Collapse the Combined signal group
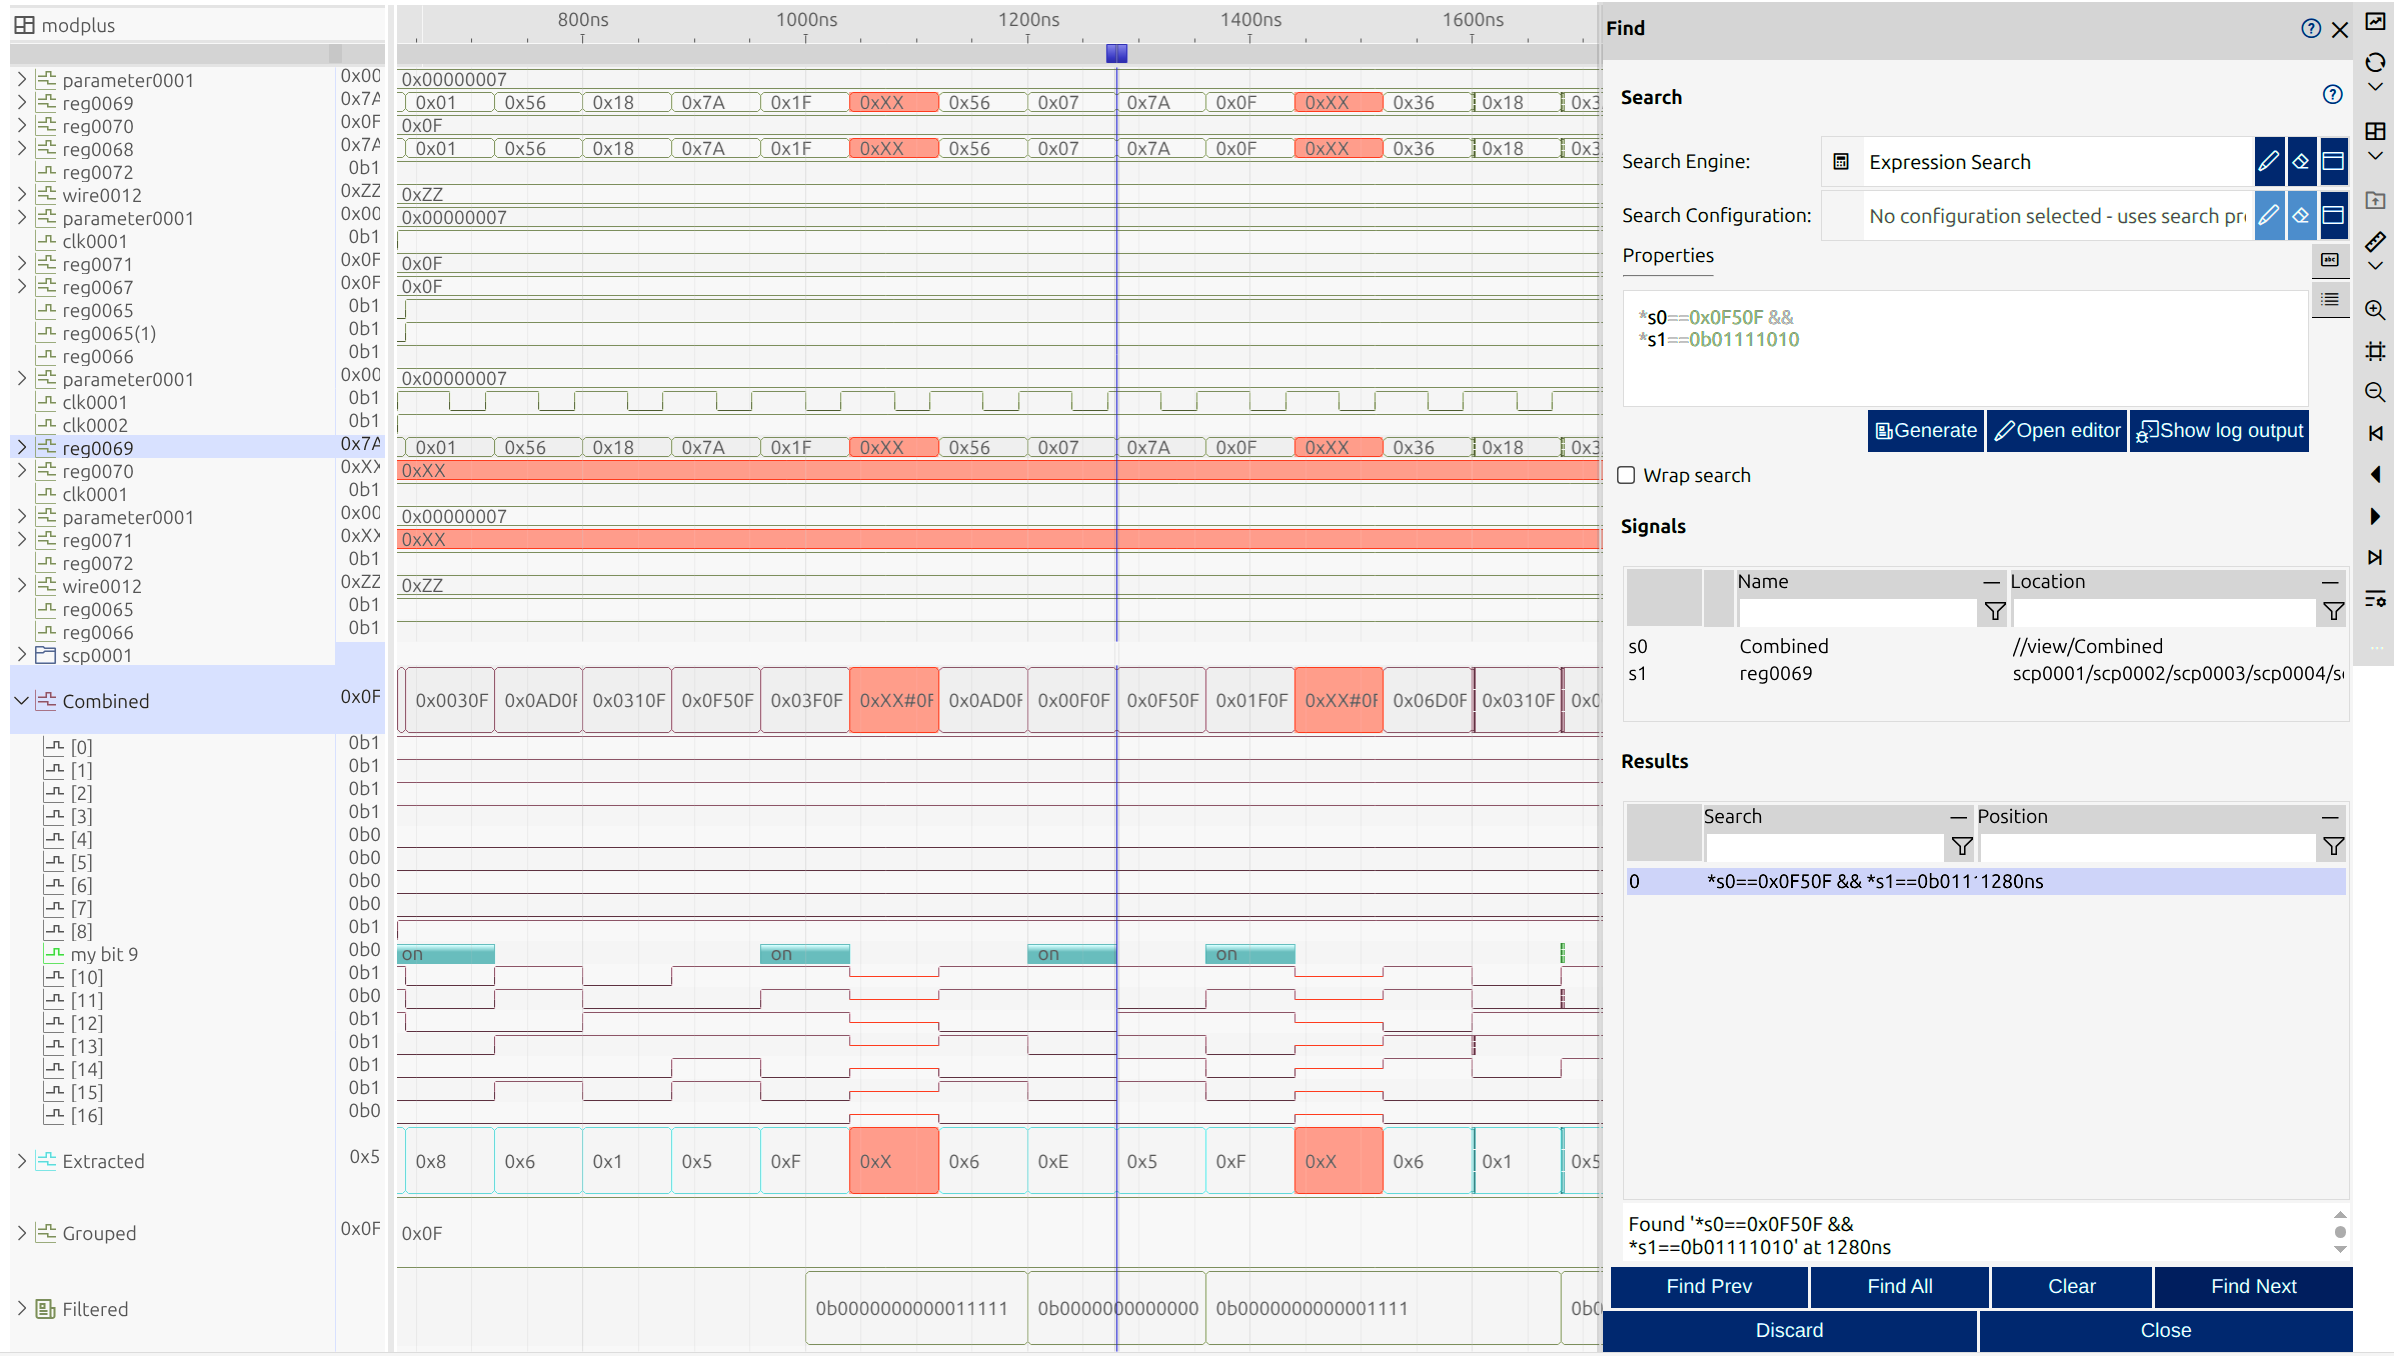The height and width of the screenshot is (1356, 2394). [21, 701]
